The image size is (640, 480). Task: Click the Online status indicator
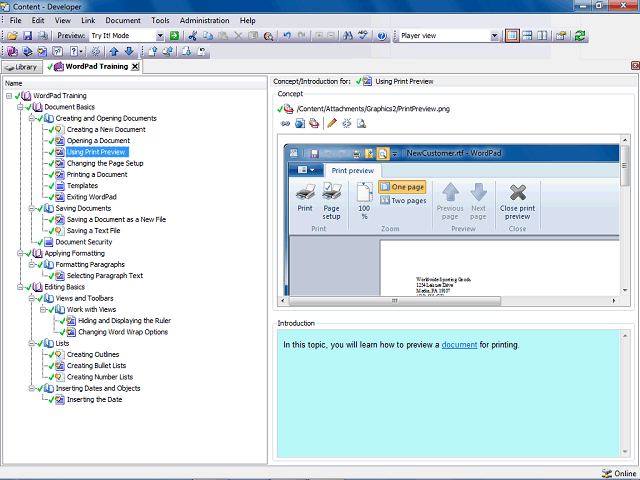pyautogui.click(x=619, y=473)
